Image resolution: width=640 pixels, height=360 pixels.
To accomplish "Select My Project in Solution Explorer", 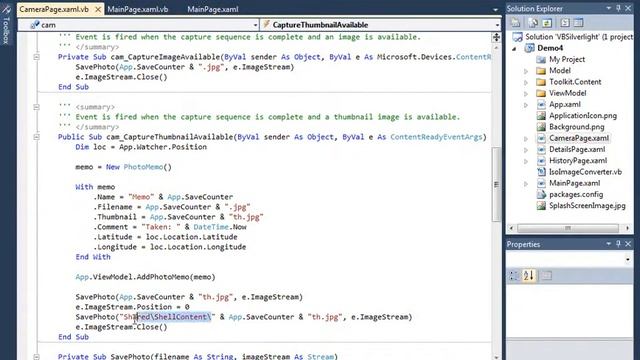I will click(x=567, y=59).
